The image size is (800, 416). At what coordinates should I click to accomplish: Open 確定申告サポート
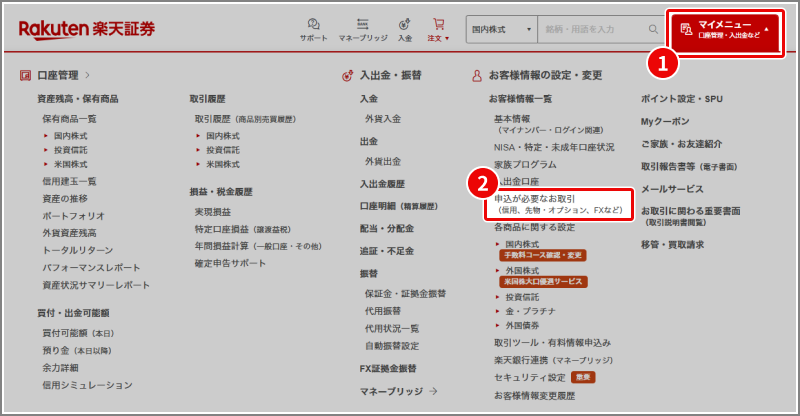click(x=230, y=263)
